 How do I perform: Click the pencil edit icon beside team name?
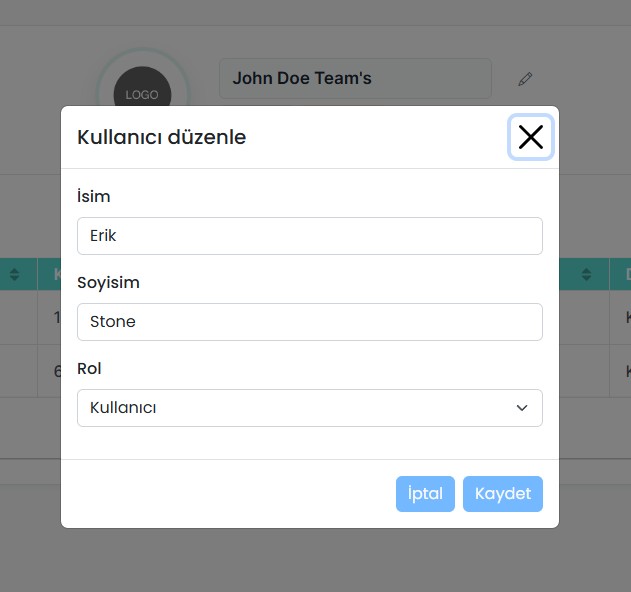coord(526,79)
